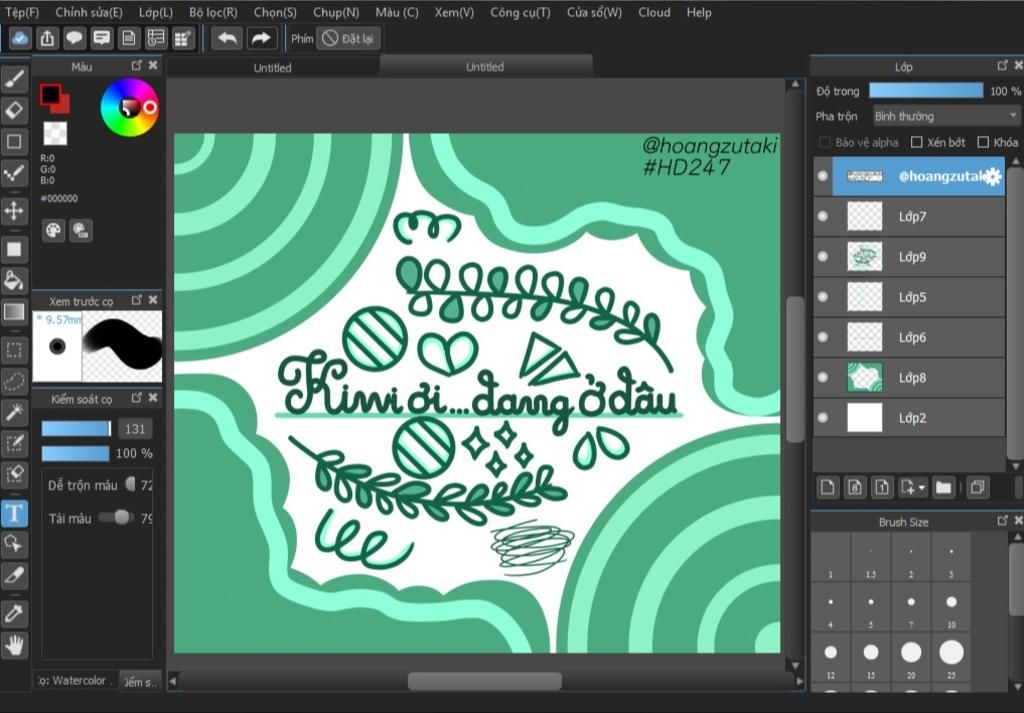Viewport: 1024px width, 713px height.
Task: Open the Pha trộn blend mode dropdown
Action: tap(946, 116)
